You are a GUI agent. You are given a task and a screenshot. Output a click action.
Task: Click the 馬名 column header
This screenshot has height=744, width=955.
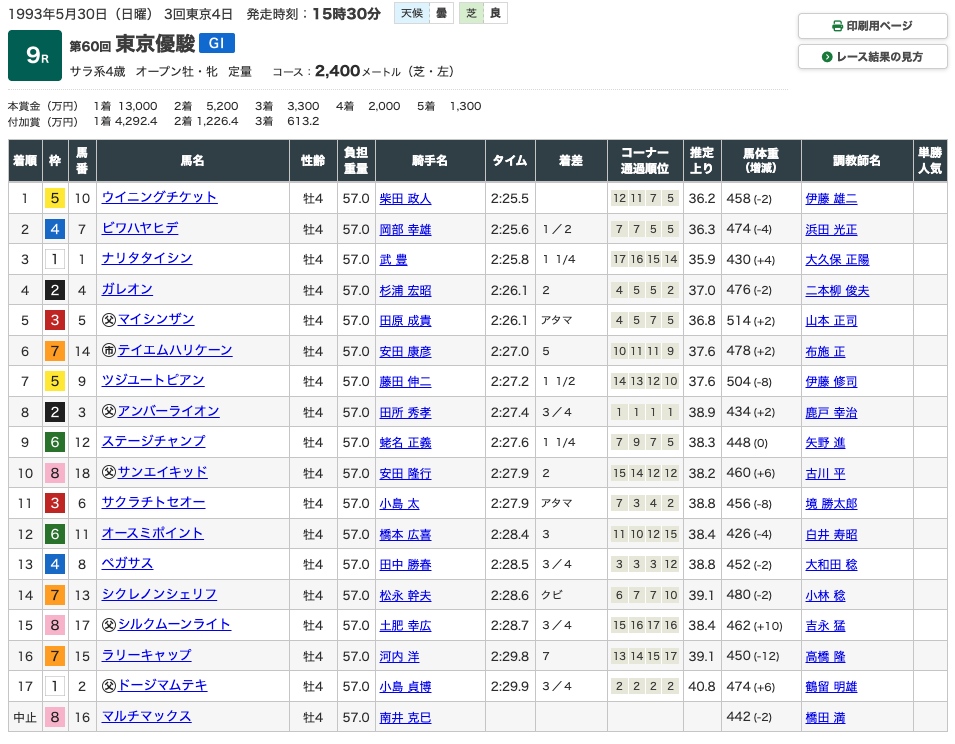(x=192, y=160)
